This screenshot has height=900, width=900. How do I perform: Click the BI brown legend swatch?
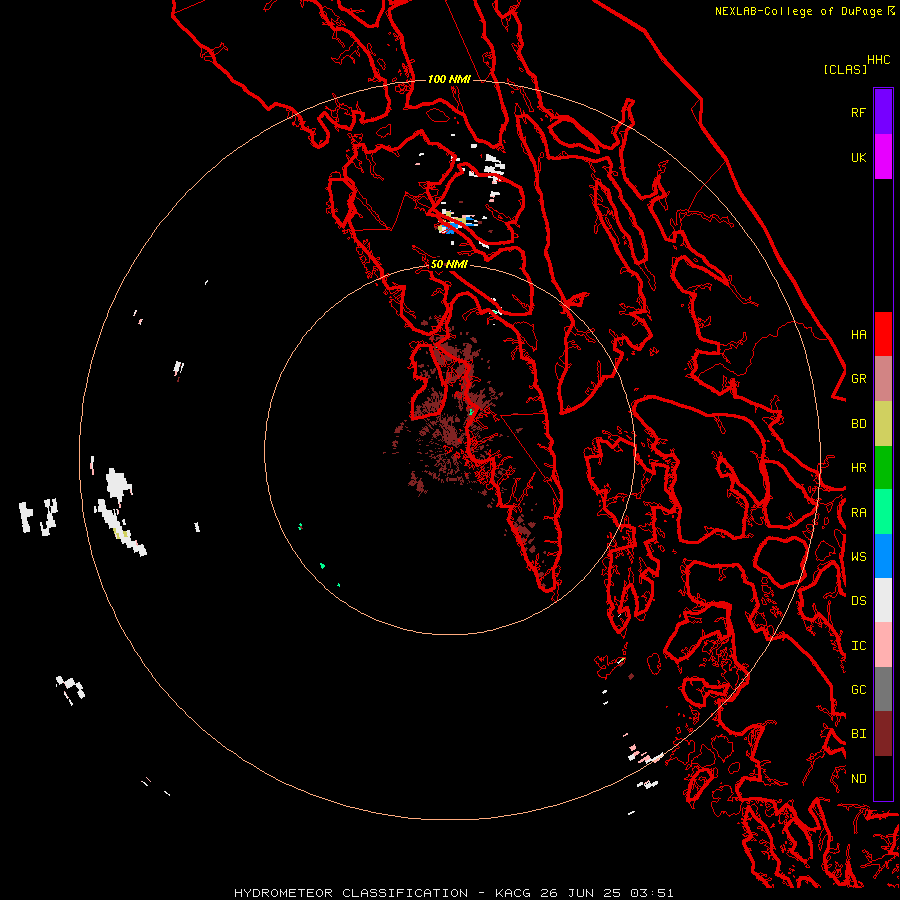[x=883, y=734]
